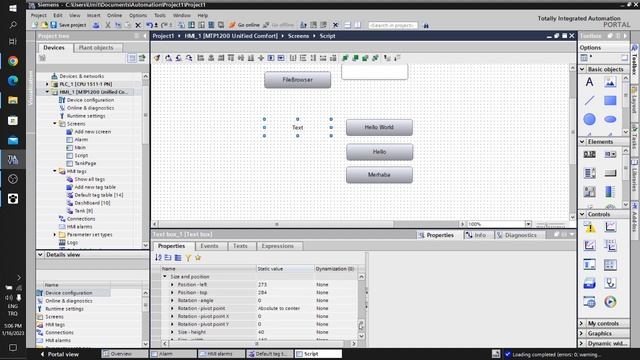Select the IO field element
The image size is (640, 360).
[589, 154]
